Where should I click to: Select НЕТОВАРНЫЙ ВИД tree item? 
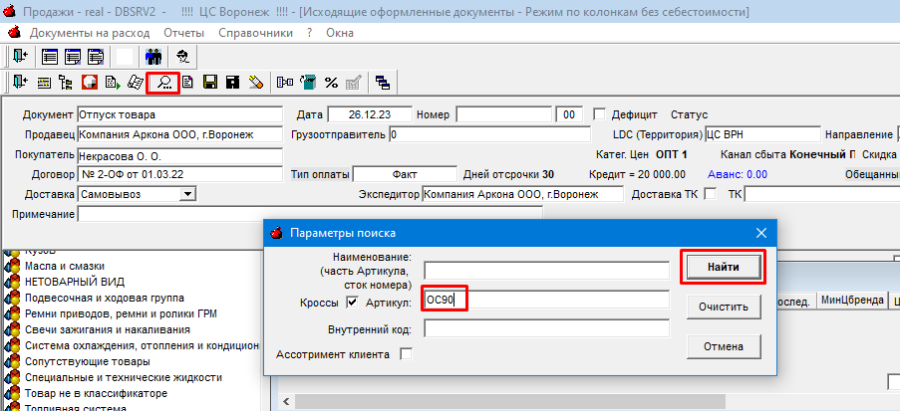(75, 282)
